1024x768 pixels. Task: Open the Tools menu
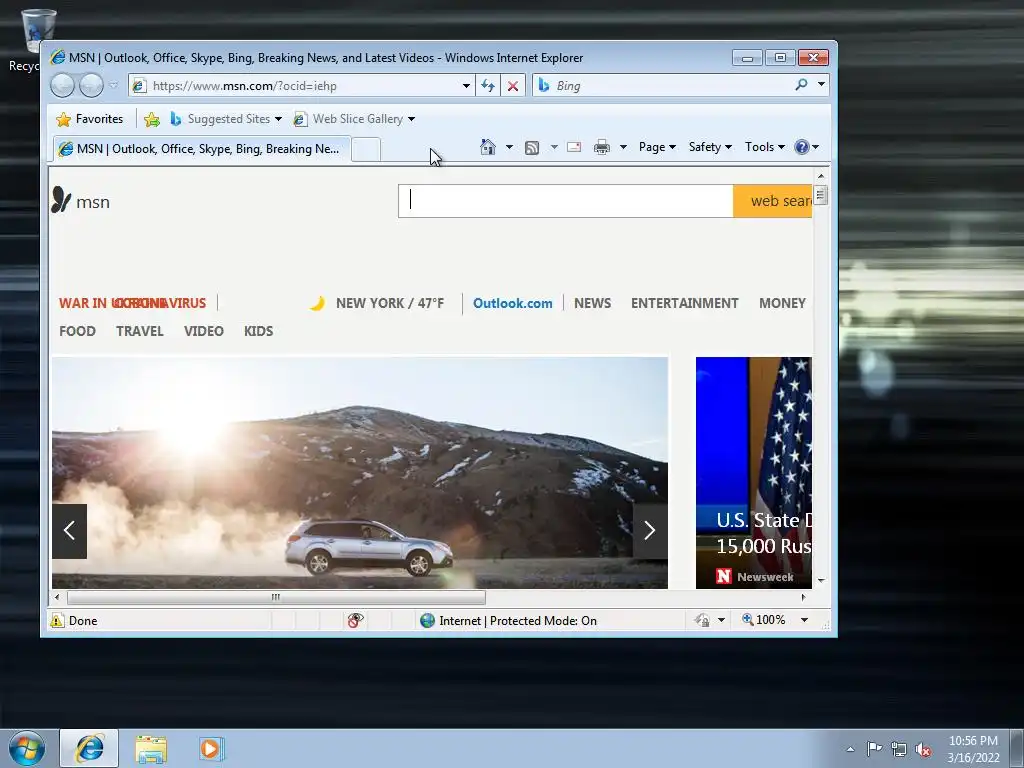click(x=765, y=147)
